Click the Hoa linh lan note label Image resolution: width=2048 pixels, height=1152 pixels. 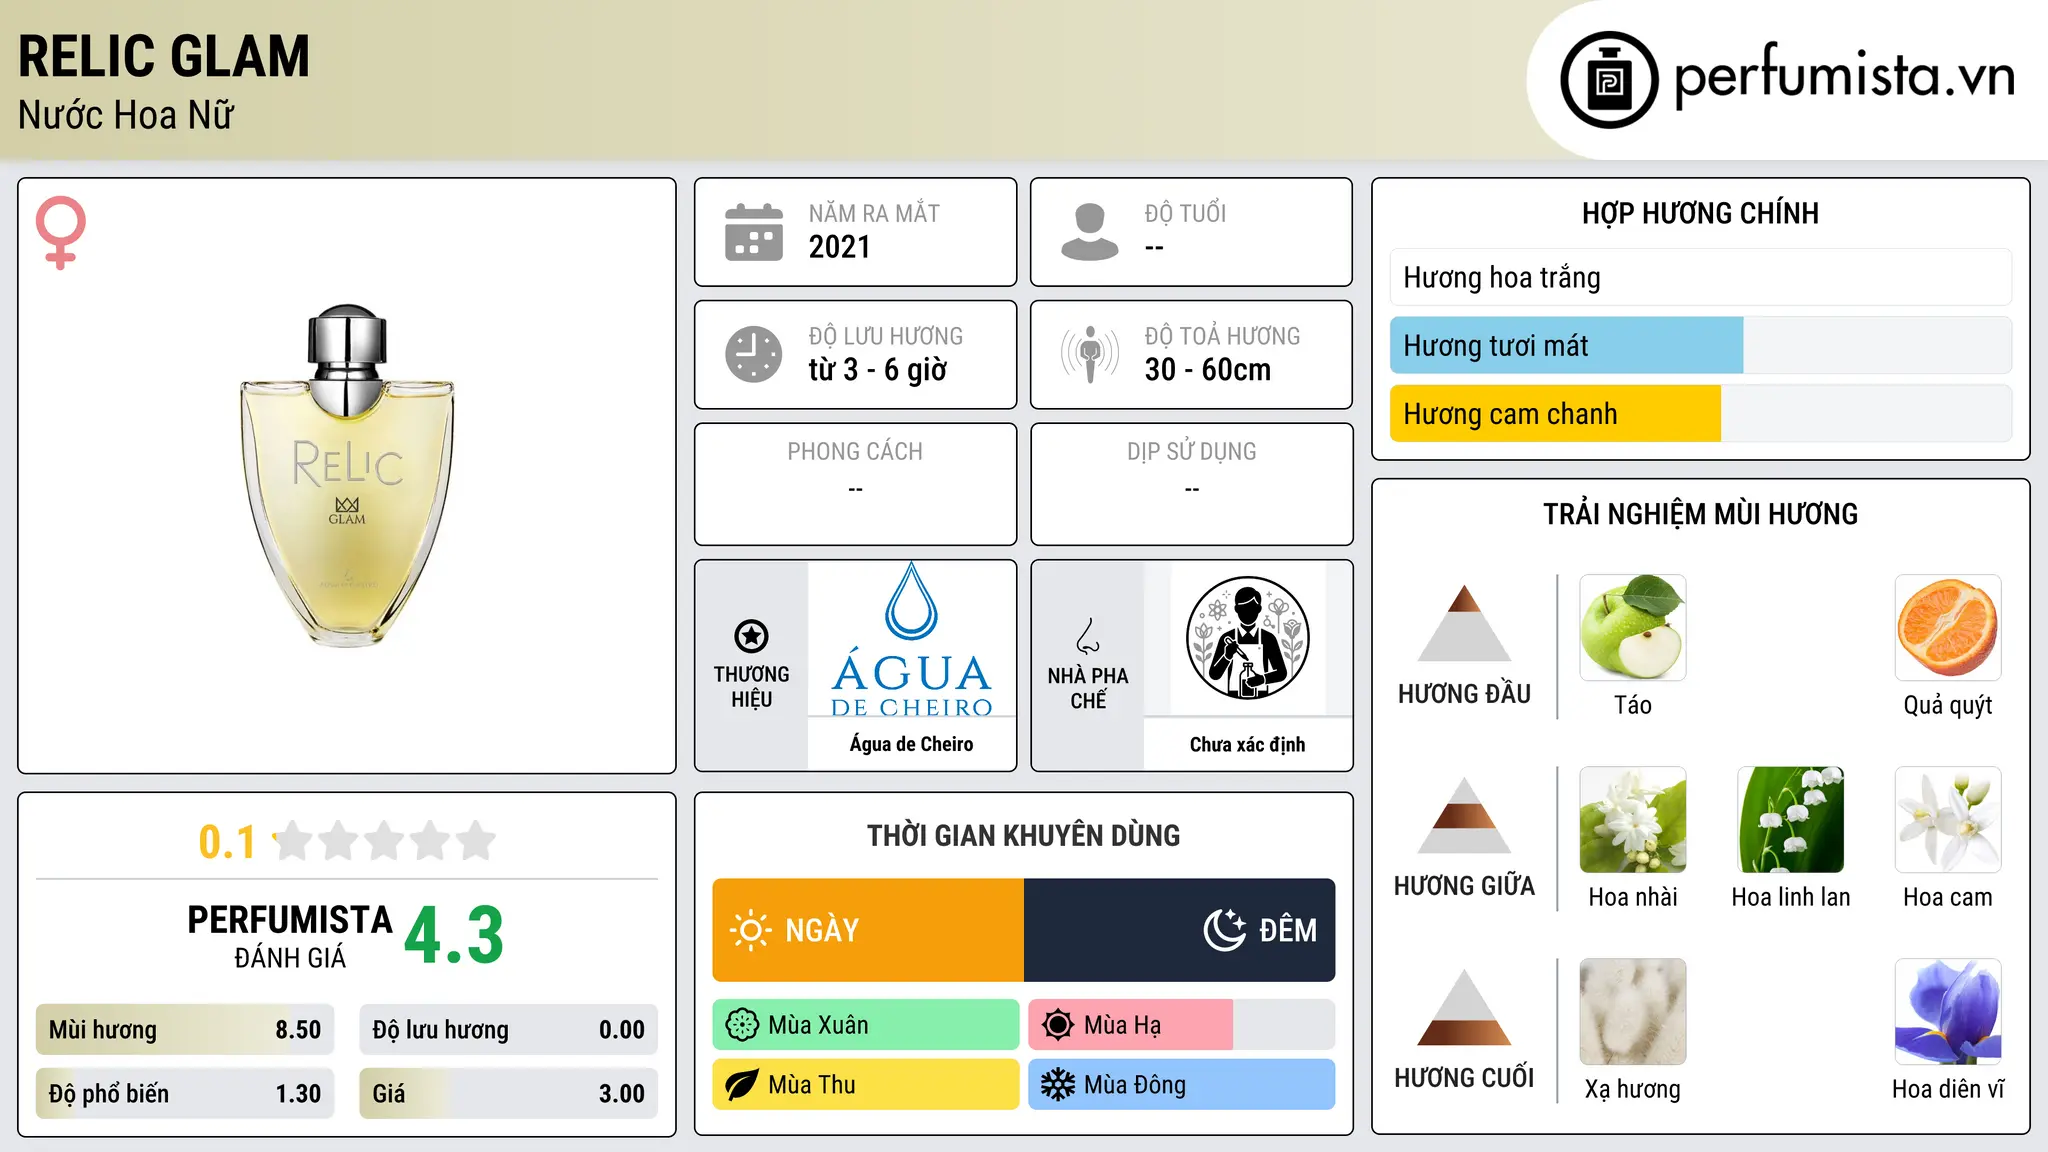(x=1791, y=897)
